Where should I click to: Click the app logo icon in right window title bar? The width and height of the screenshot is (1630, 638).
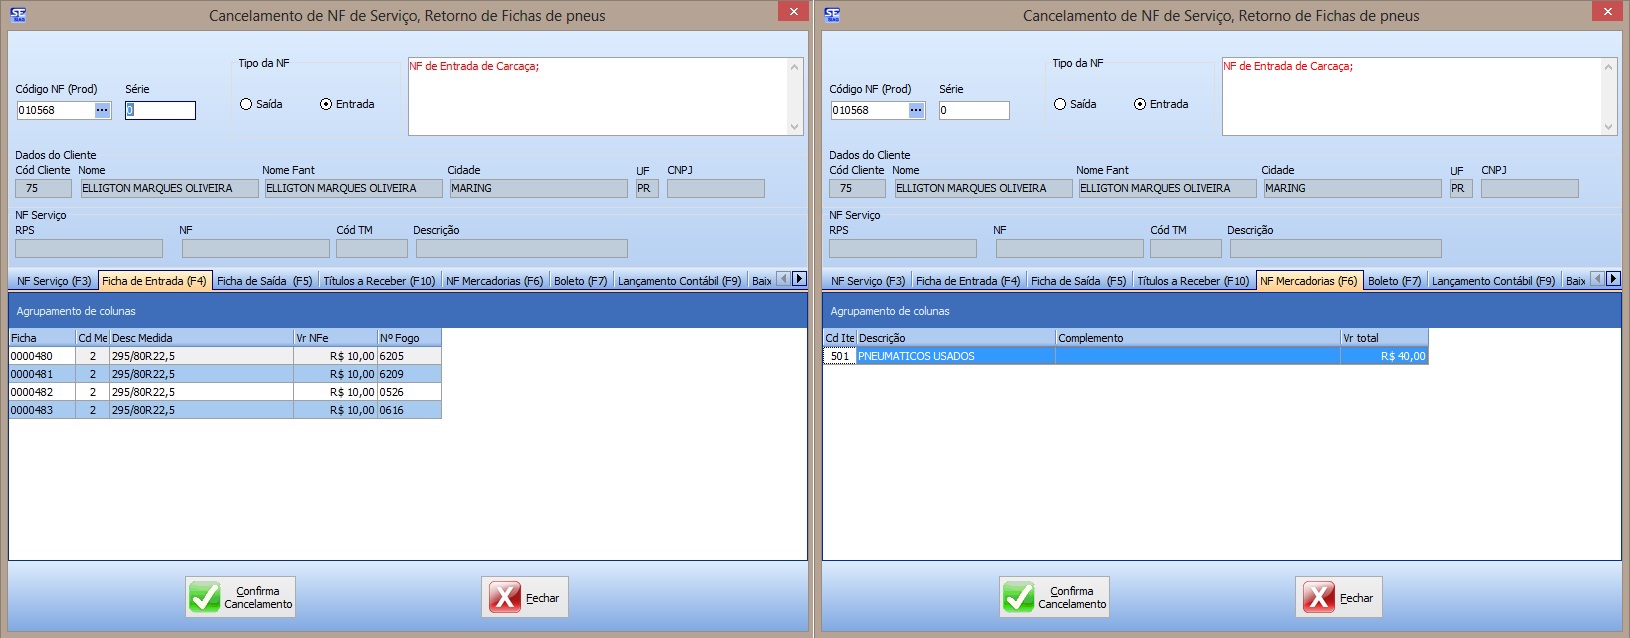click(832, 14)
